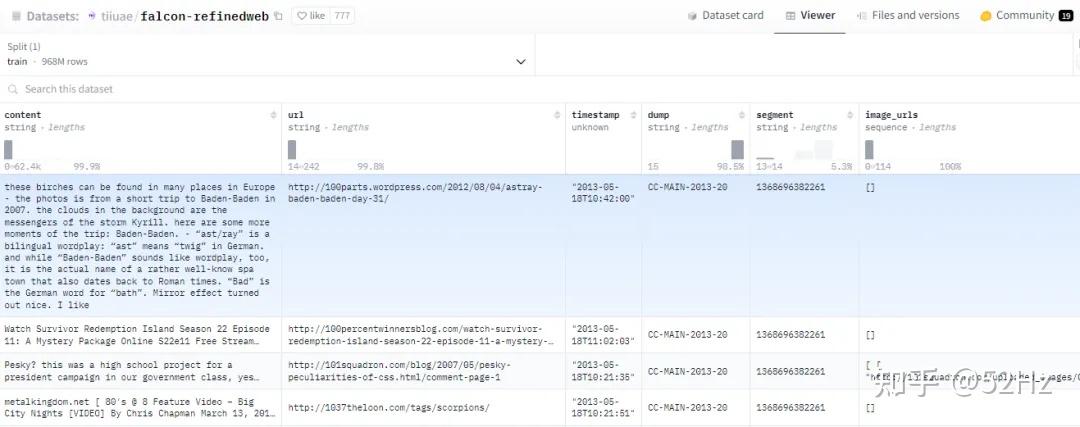Viewport: 1080px width, 427px height.
Task: Sort by dump column arrows icon
Action: [743, 115]
